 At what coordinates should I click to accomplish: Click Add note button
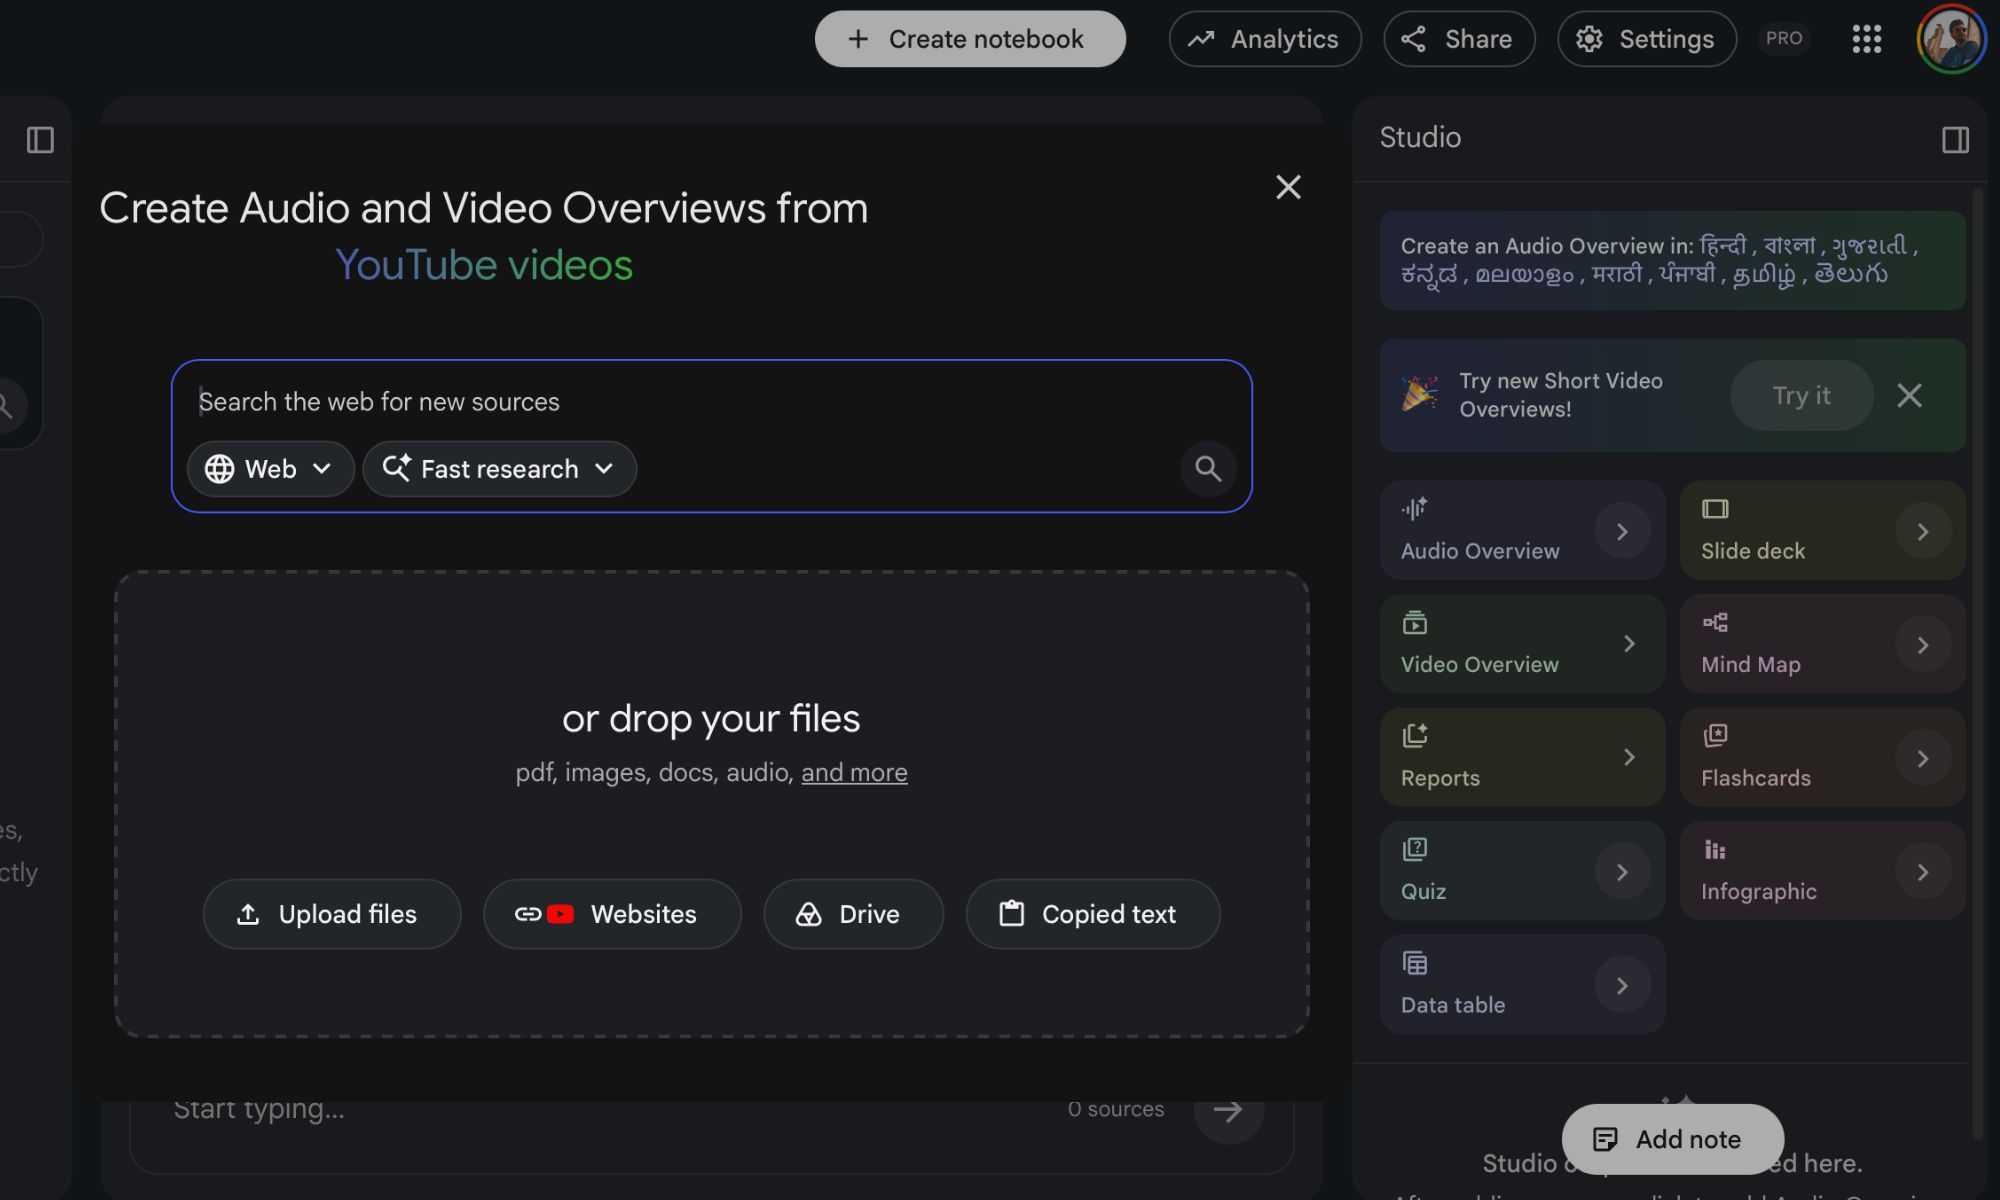click(1672, 1139)
